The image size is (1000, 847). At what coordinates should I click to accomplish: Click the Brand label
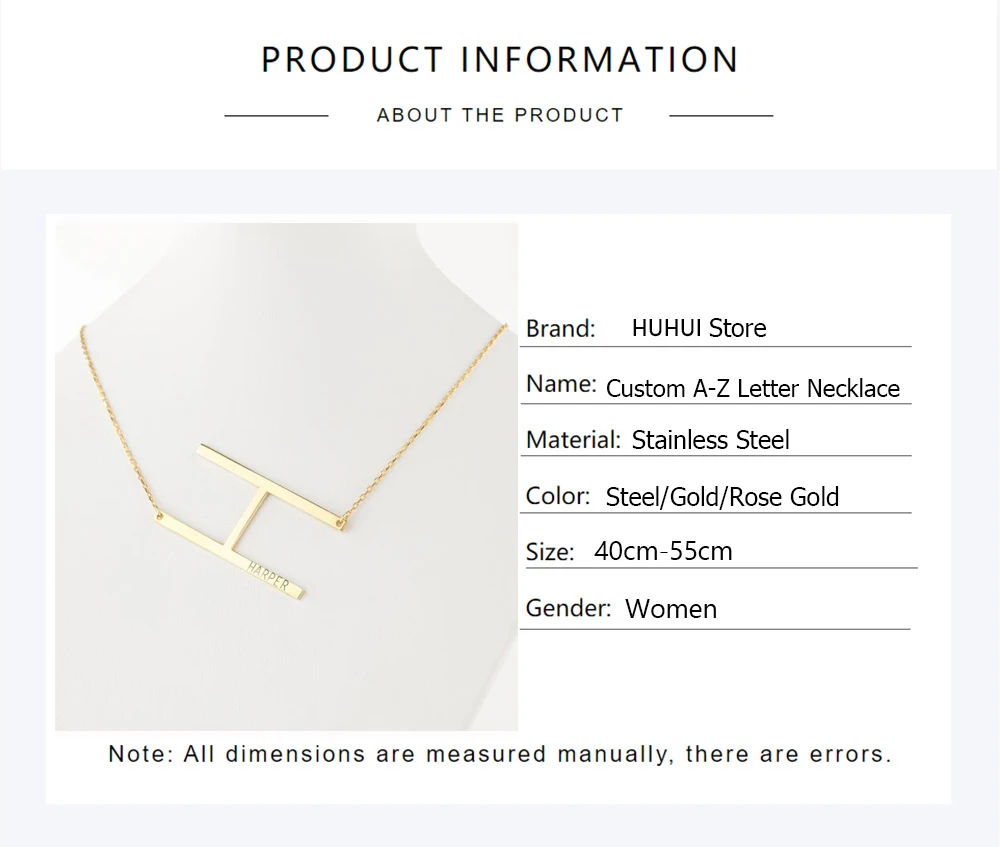(560, 328)
